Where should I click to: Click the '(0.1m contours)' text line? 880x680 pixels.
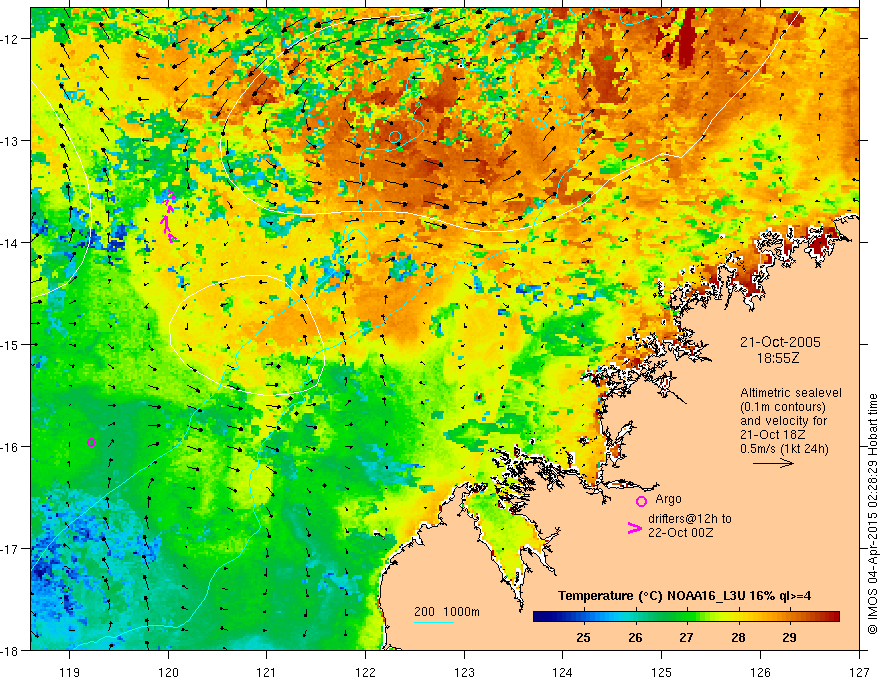point(783,407)
